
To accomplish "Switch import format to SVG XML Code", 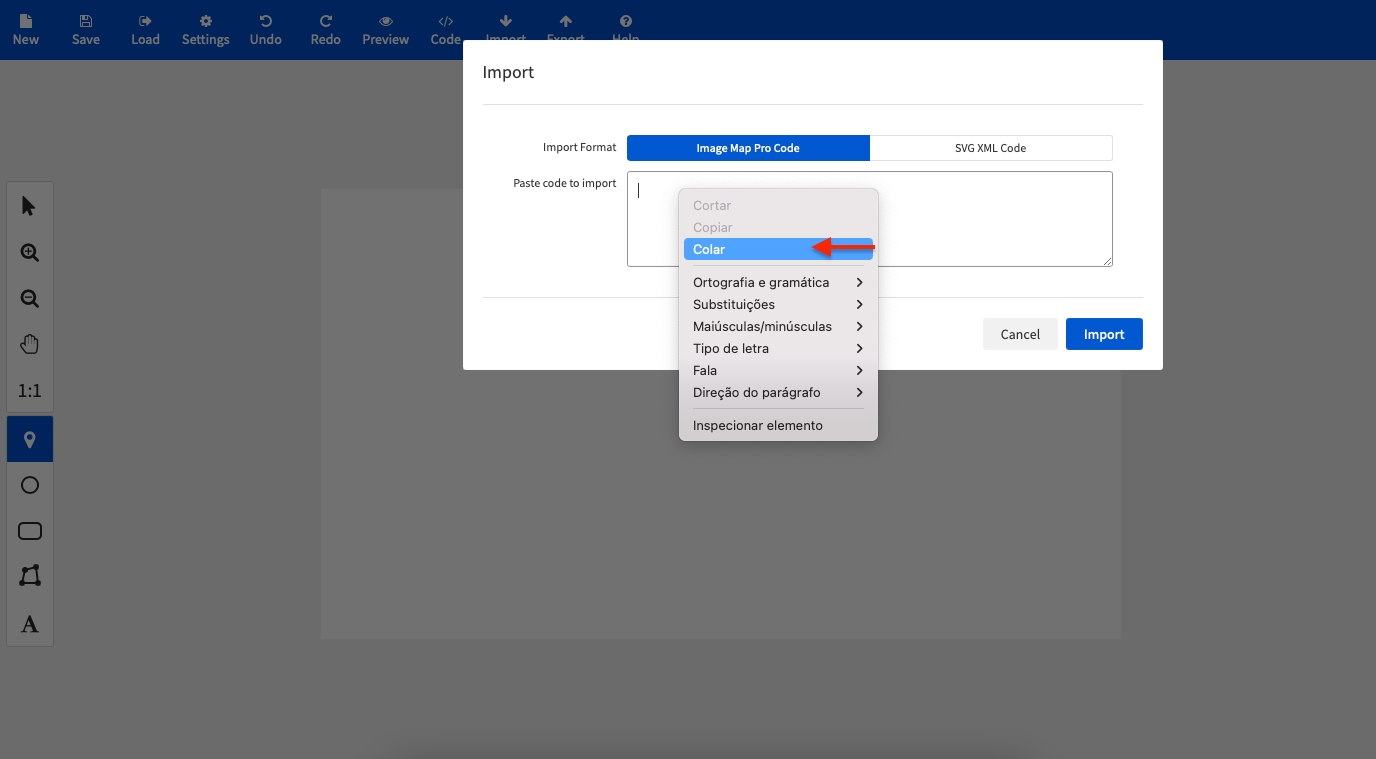I will 991,148.
